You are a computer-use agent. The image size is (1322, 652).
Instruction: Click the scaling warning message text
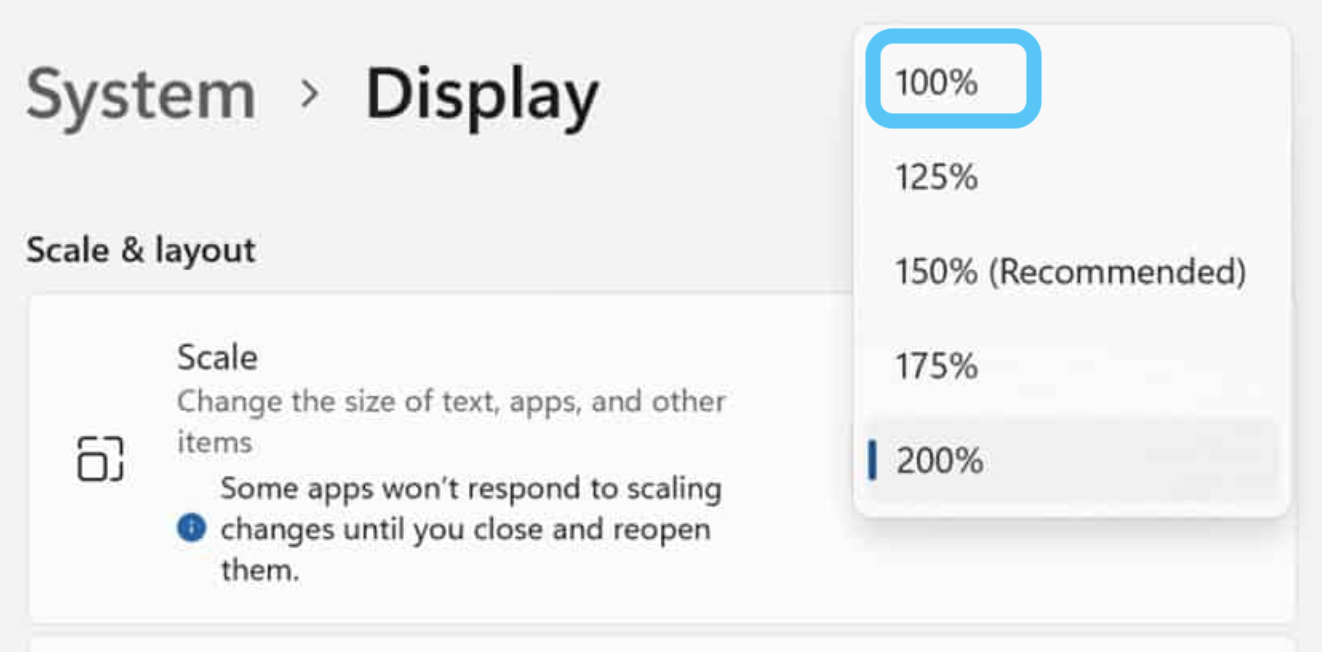(x=470, y=529)
